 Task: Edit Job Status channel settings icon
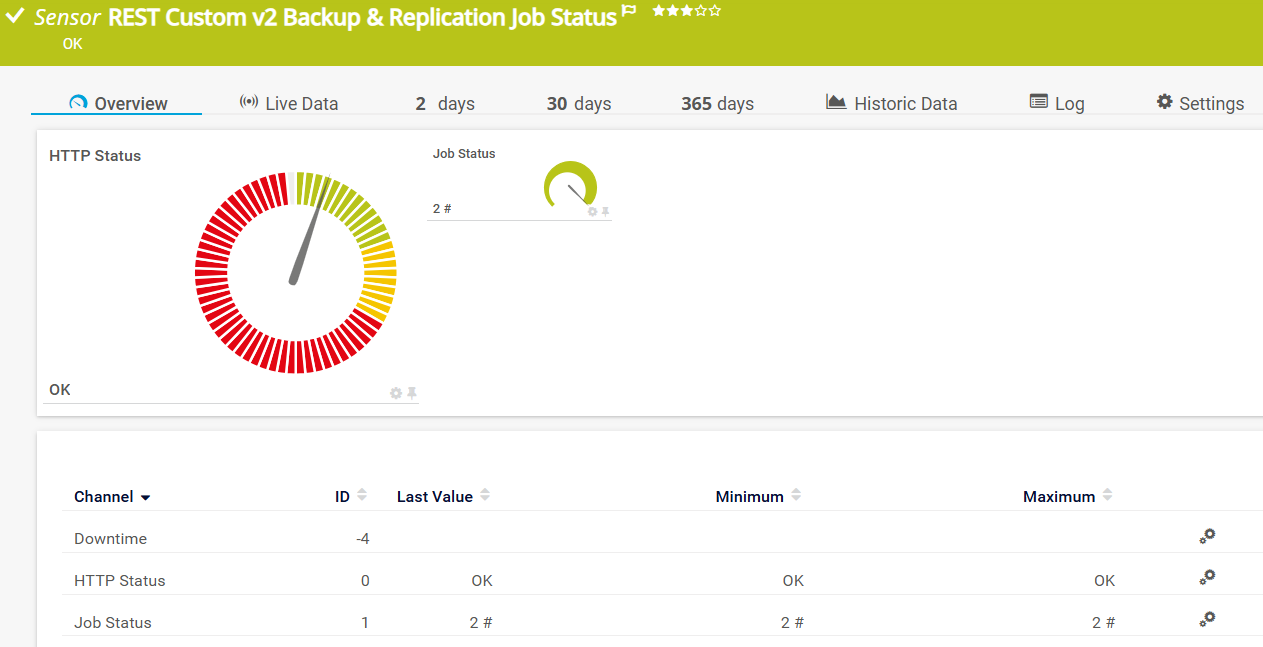[1207, 620]
